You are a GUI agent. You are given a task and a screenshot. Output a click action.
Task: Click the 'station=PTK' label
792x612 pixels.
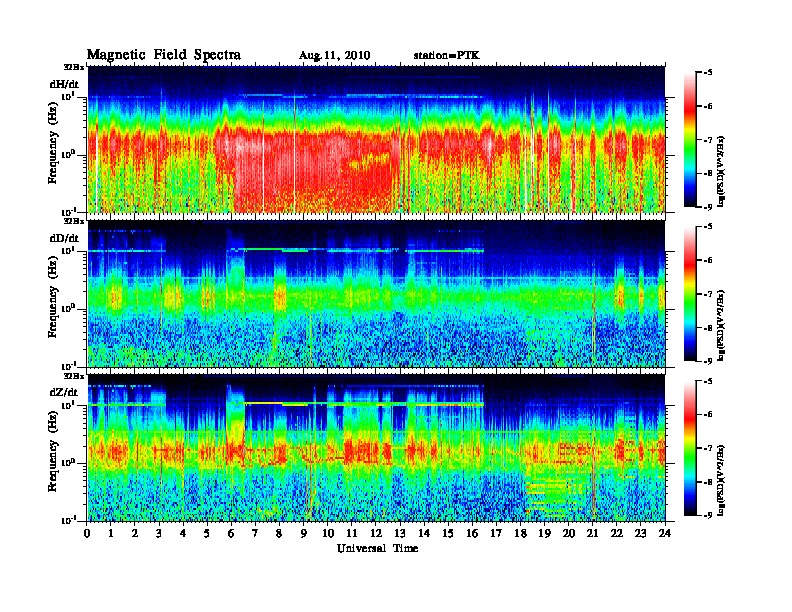click(x=447, y=55)
